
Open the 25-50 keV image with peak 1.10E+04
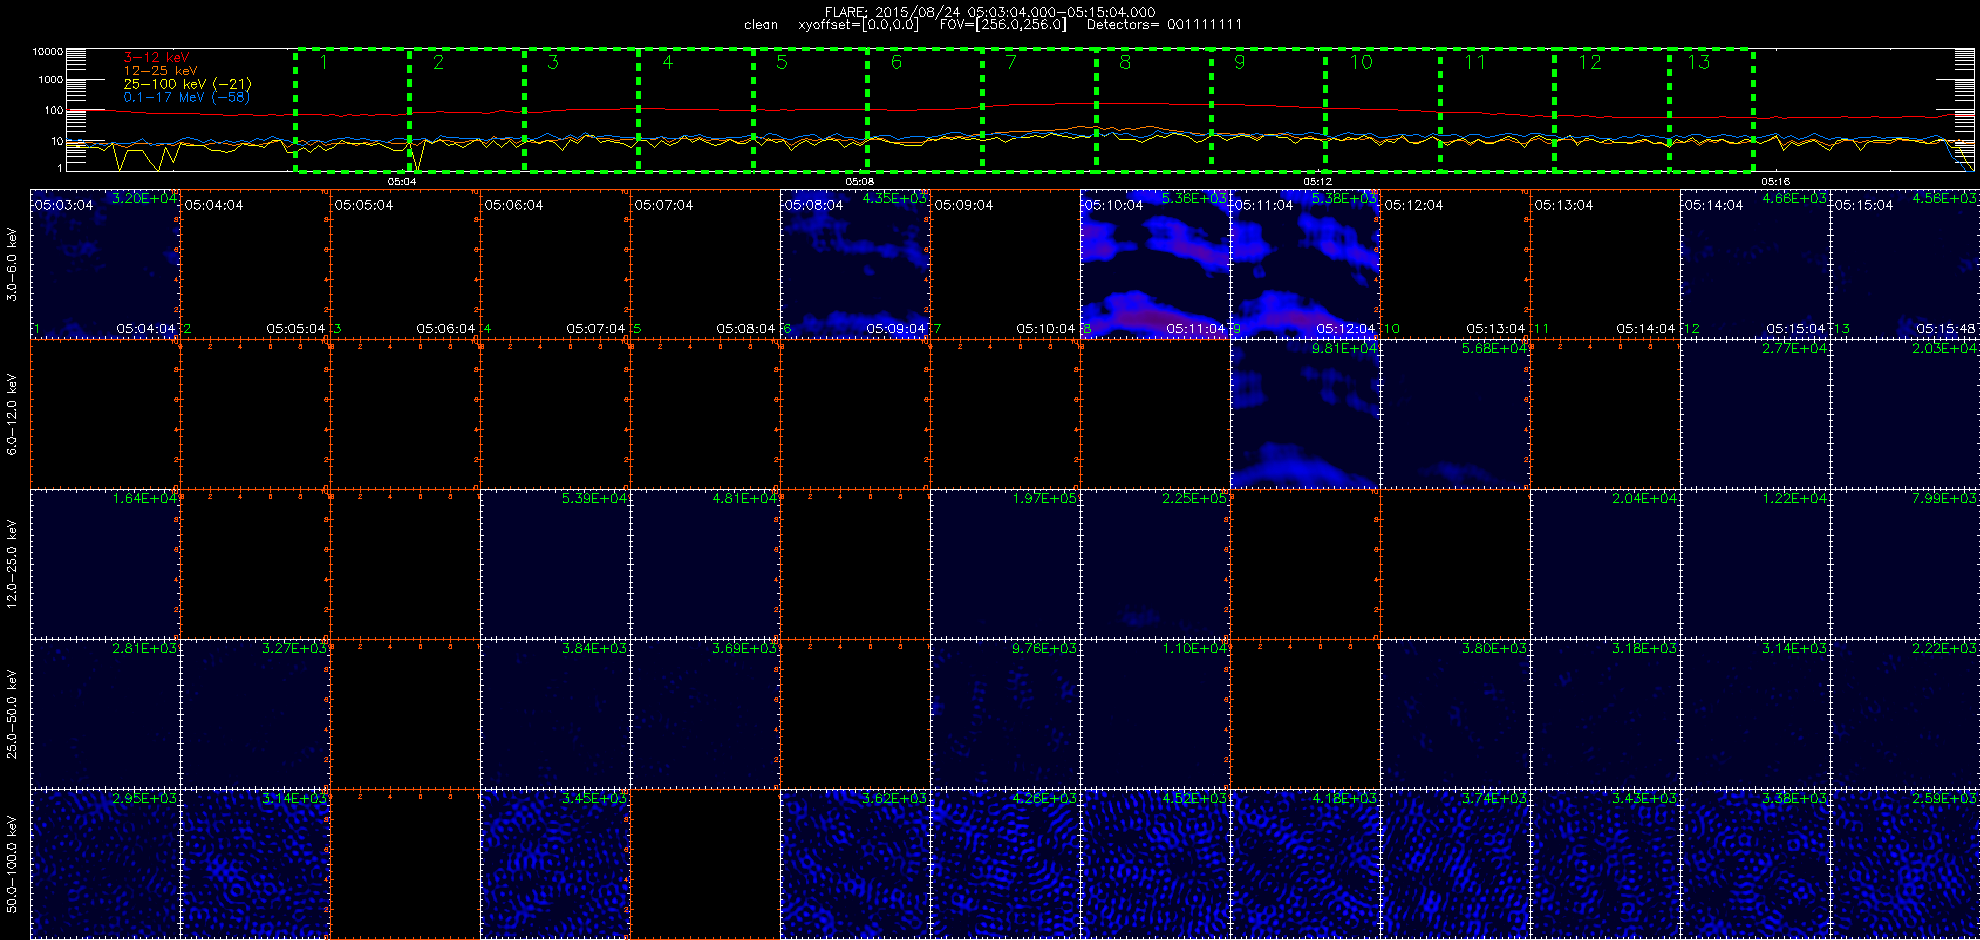1155,714
